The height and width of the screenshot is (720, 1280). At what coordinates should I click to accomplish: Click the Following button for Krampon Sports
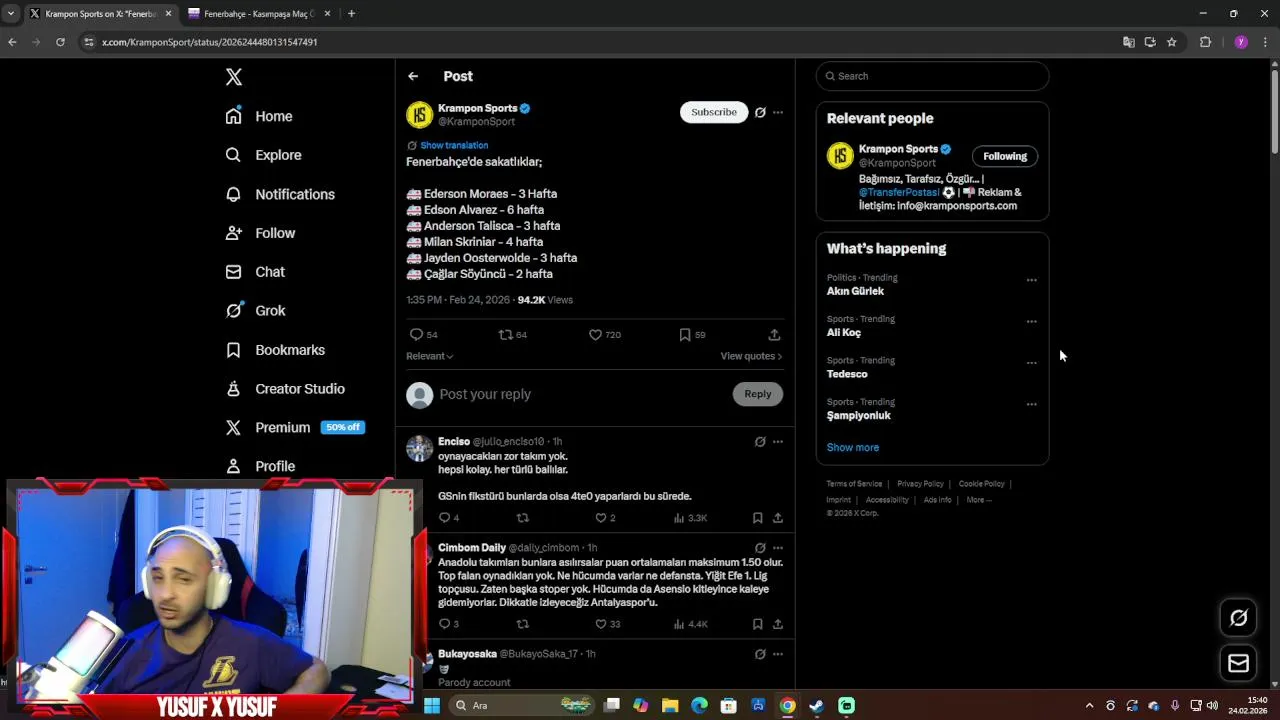pyautogui.click(x=1005, y=156)
